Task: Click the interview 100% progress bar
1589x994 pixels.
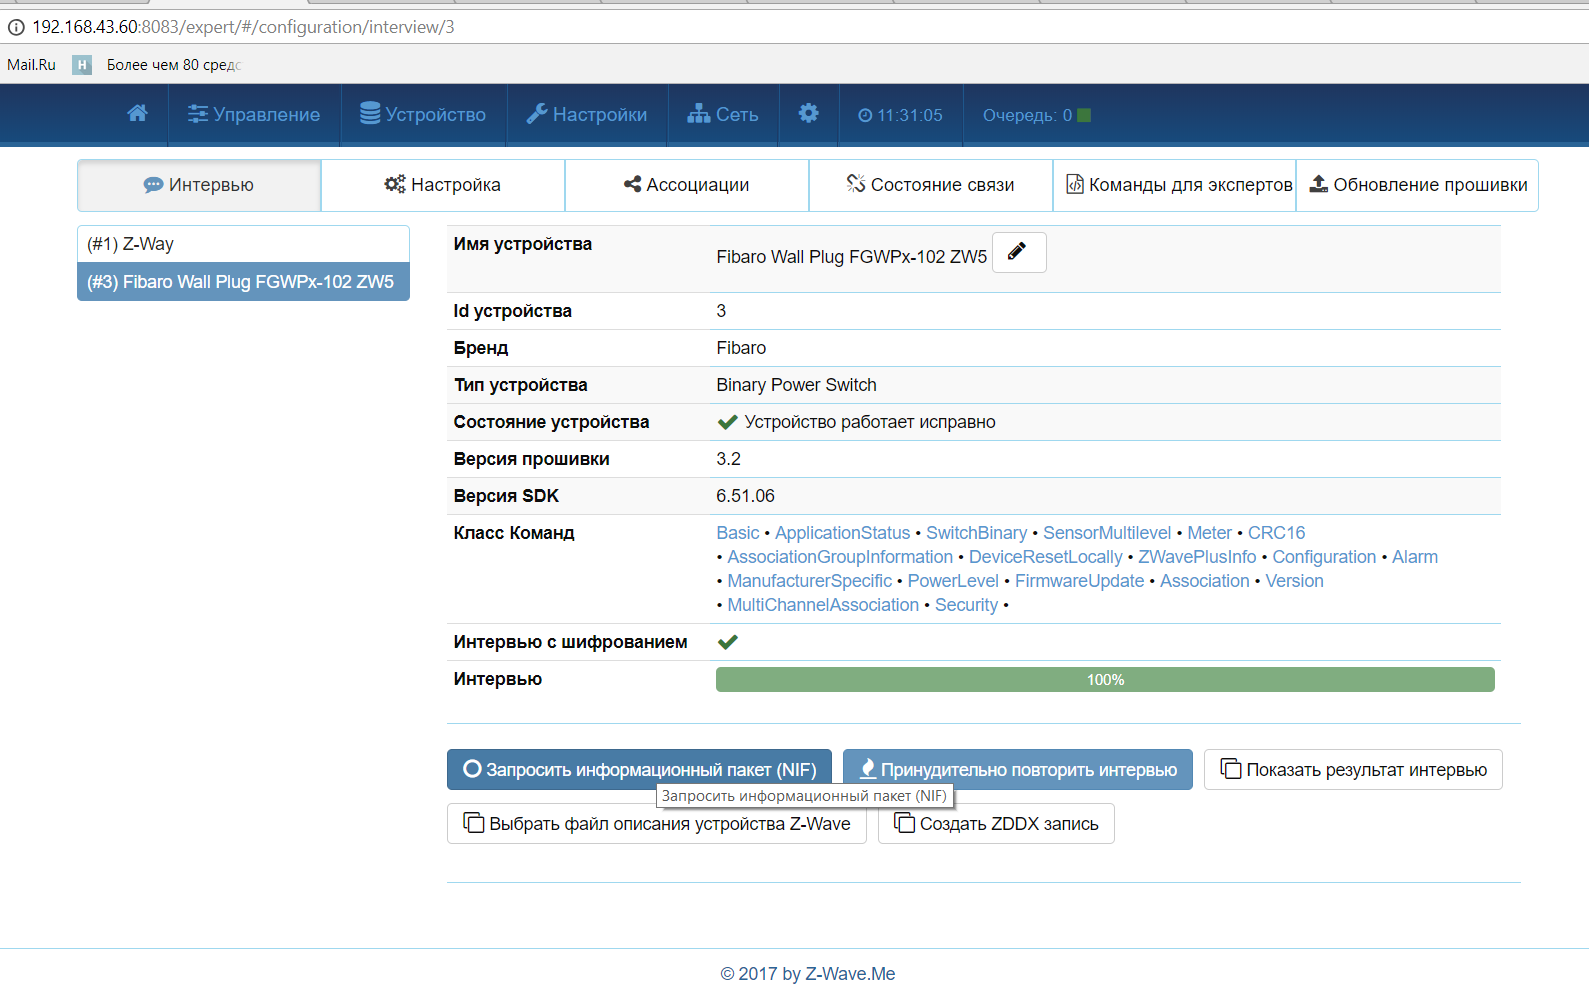Action: tap(1105, 680)
